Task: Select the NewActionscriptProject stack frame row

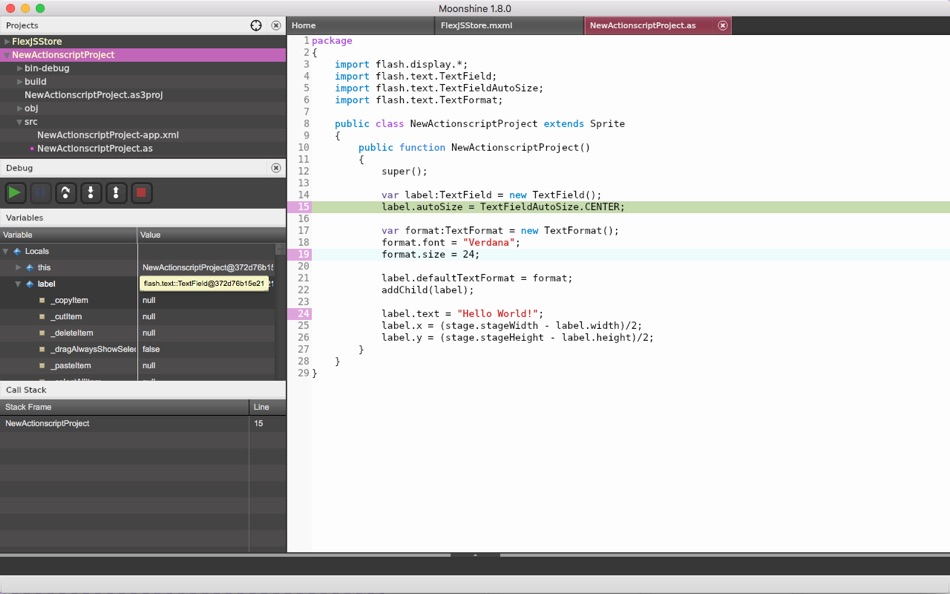Action: pyautogui.click(x=143, y=423)
